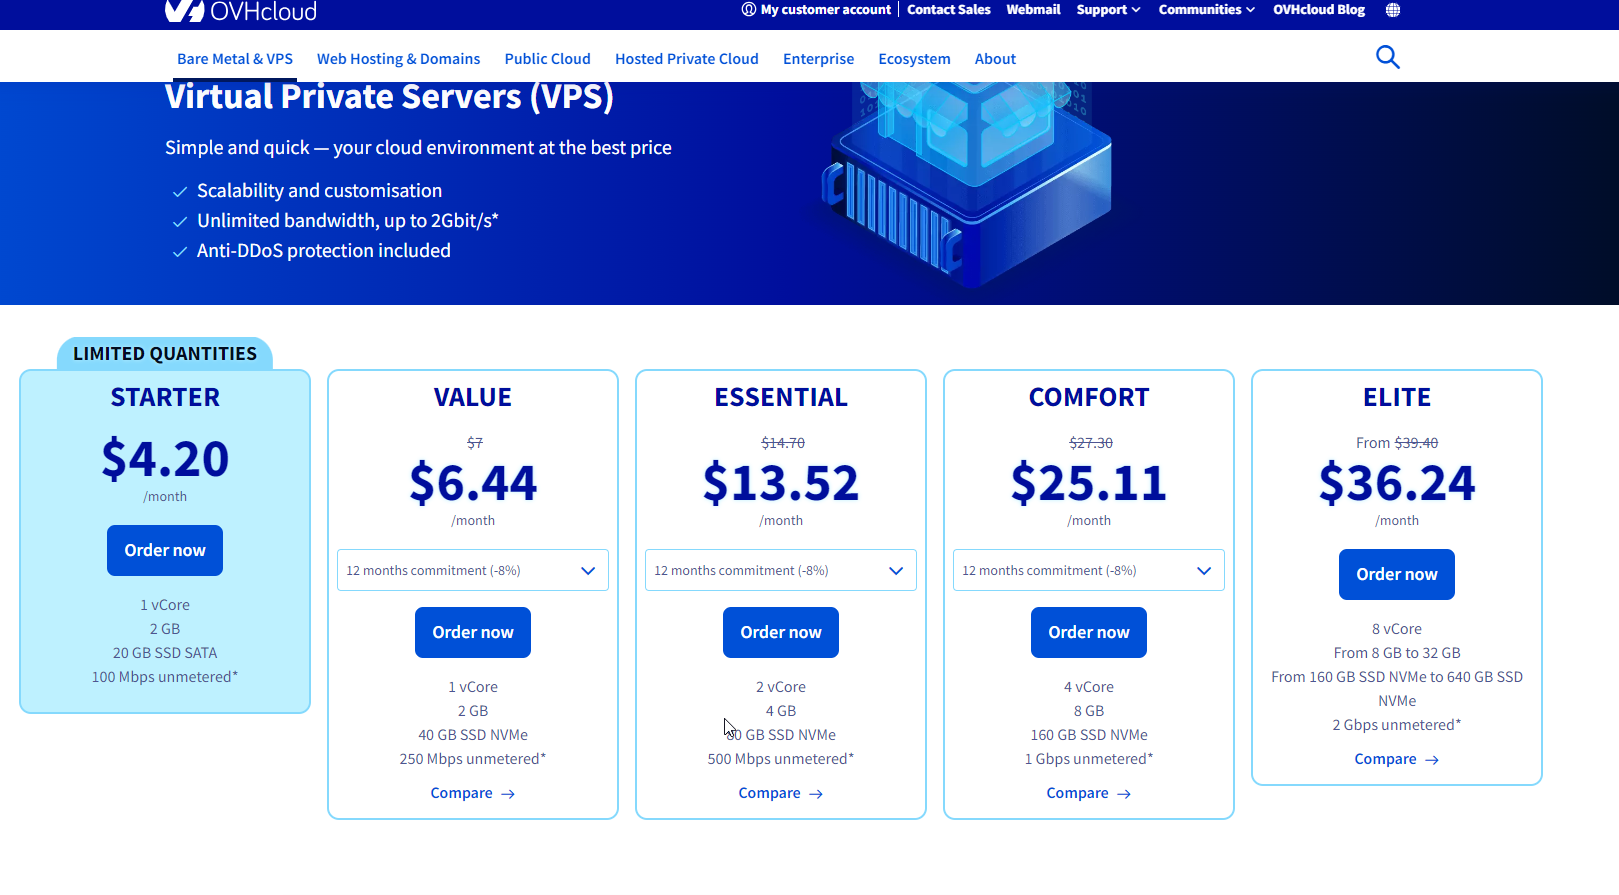This screenshot has height=895, width=1619.
Task: Open the Public Cloud menu
Action: pyautogui.click(x=547, y=59)
